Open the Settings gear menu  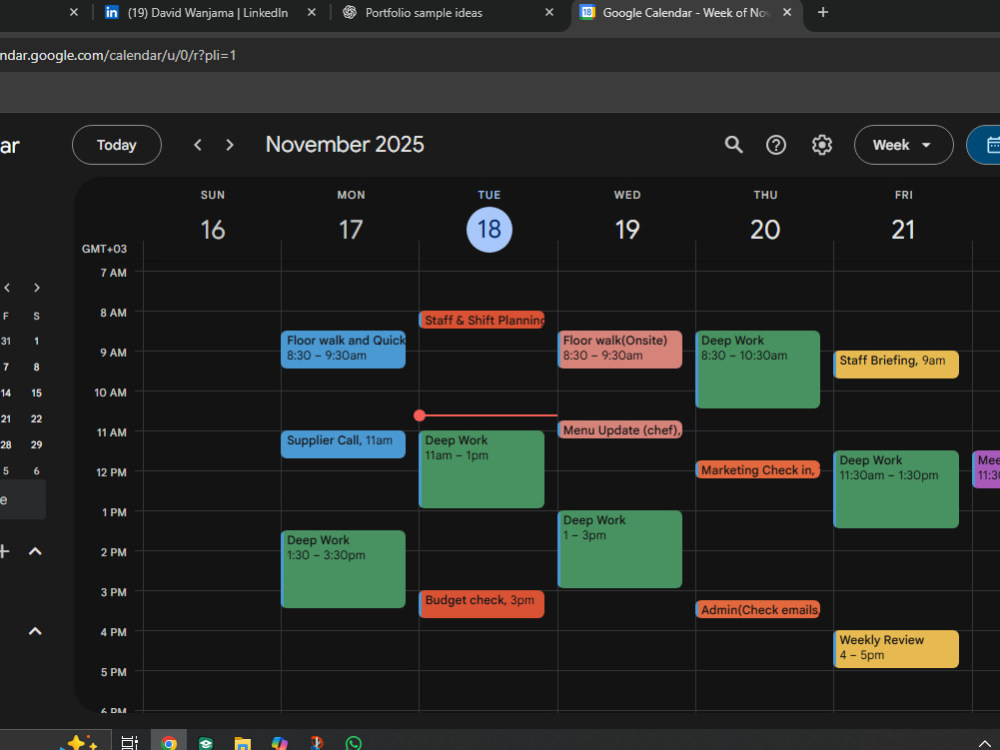821,145
